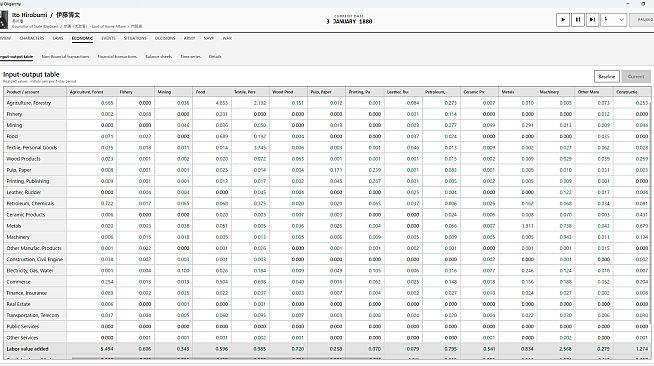Click the Fishery column header
The image size is (654, 366).
pyautogui.click(x=136, y=92)
